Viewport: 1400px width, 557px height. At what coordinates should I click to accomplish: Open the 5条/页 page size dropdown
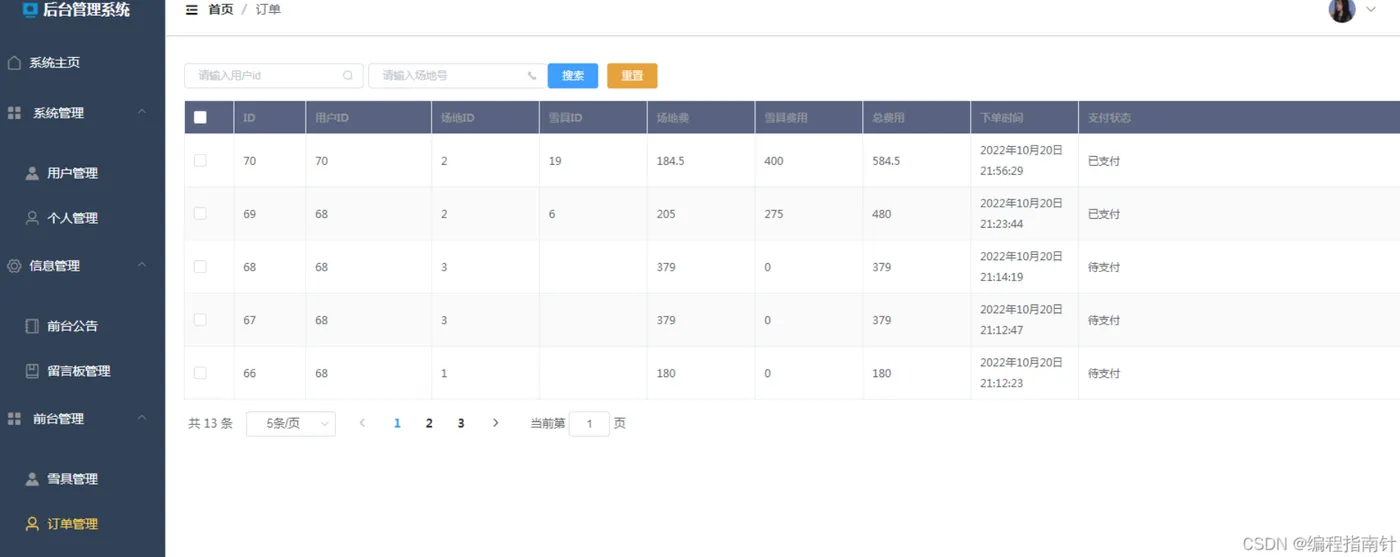[x=291, y=424]
